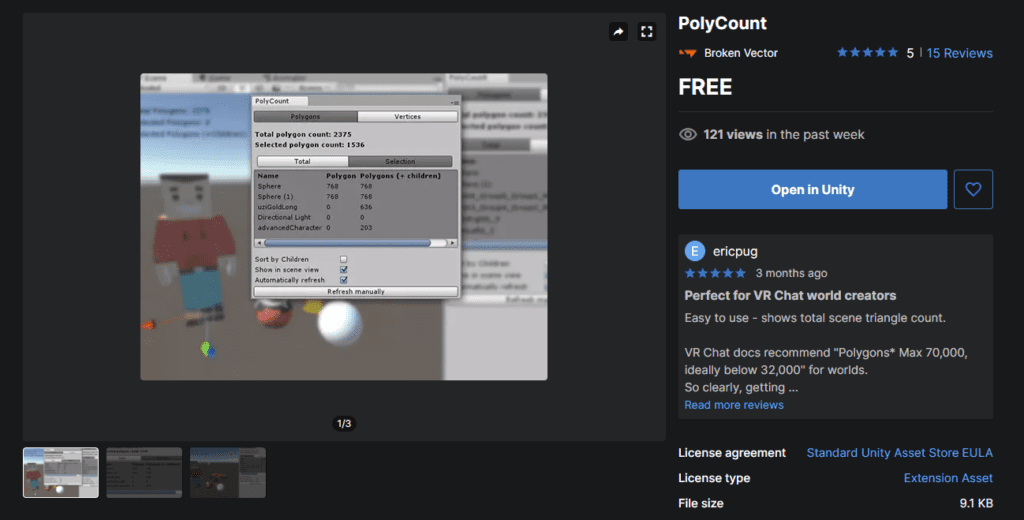The height and width of the screenshot is (520, 1024).
Task: Click the License type label
Action: pyautogui.click(x=714, y=478)
